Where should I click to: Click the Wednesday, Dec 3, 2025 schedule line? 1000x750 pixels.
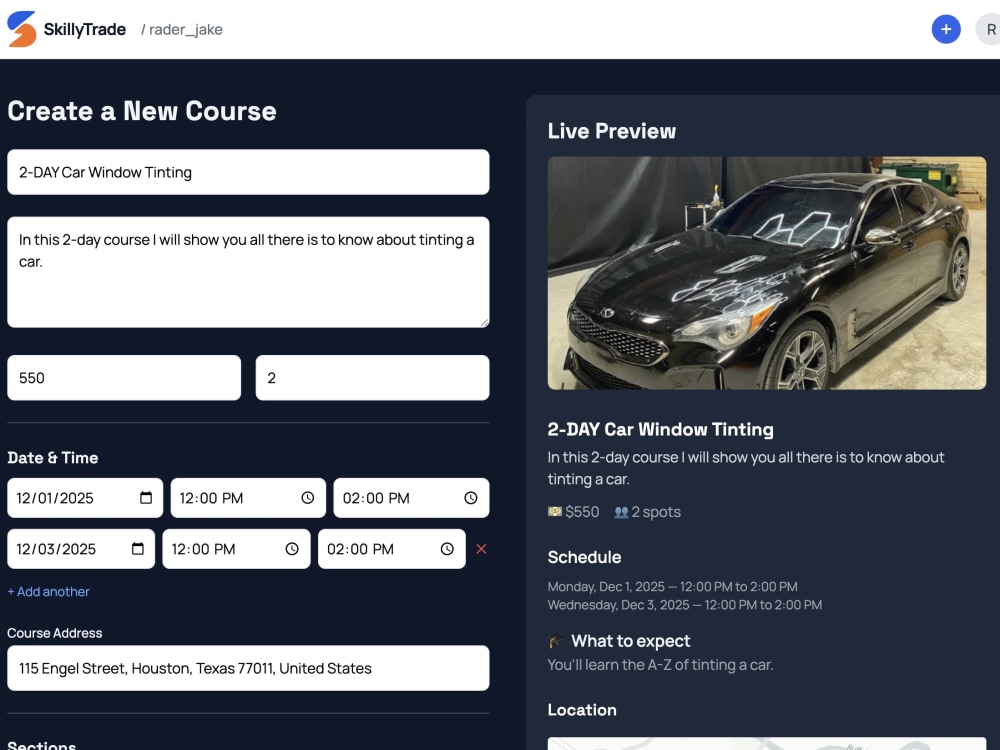click(684, 605)
